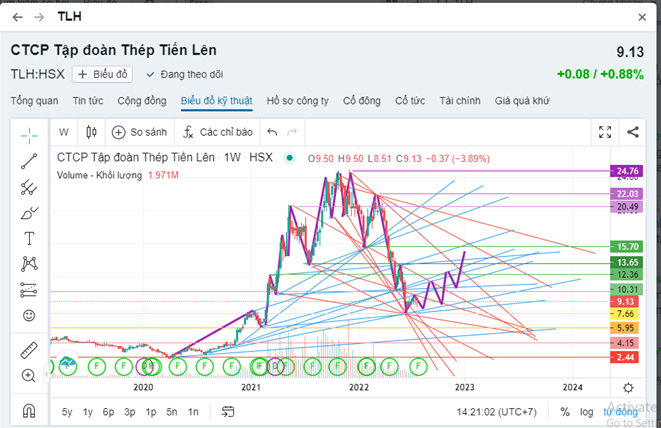The image size is (661, 428).
Task: Select the text annotation tool
Action: 29,239
